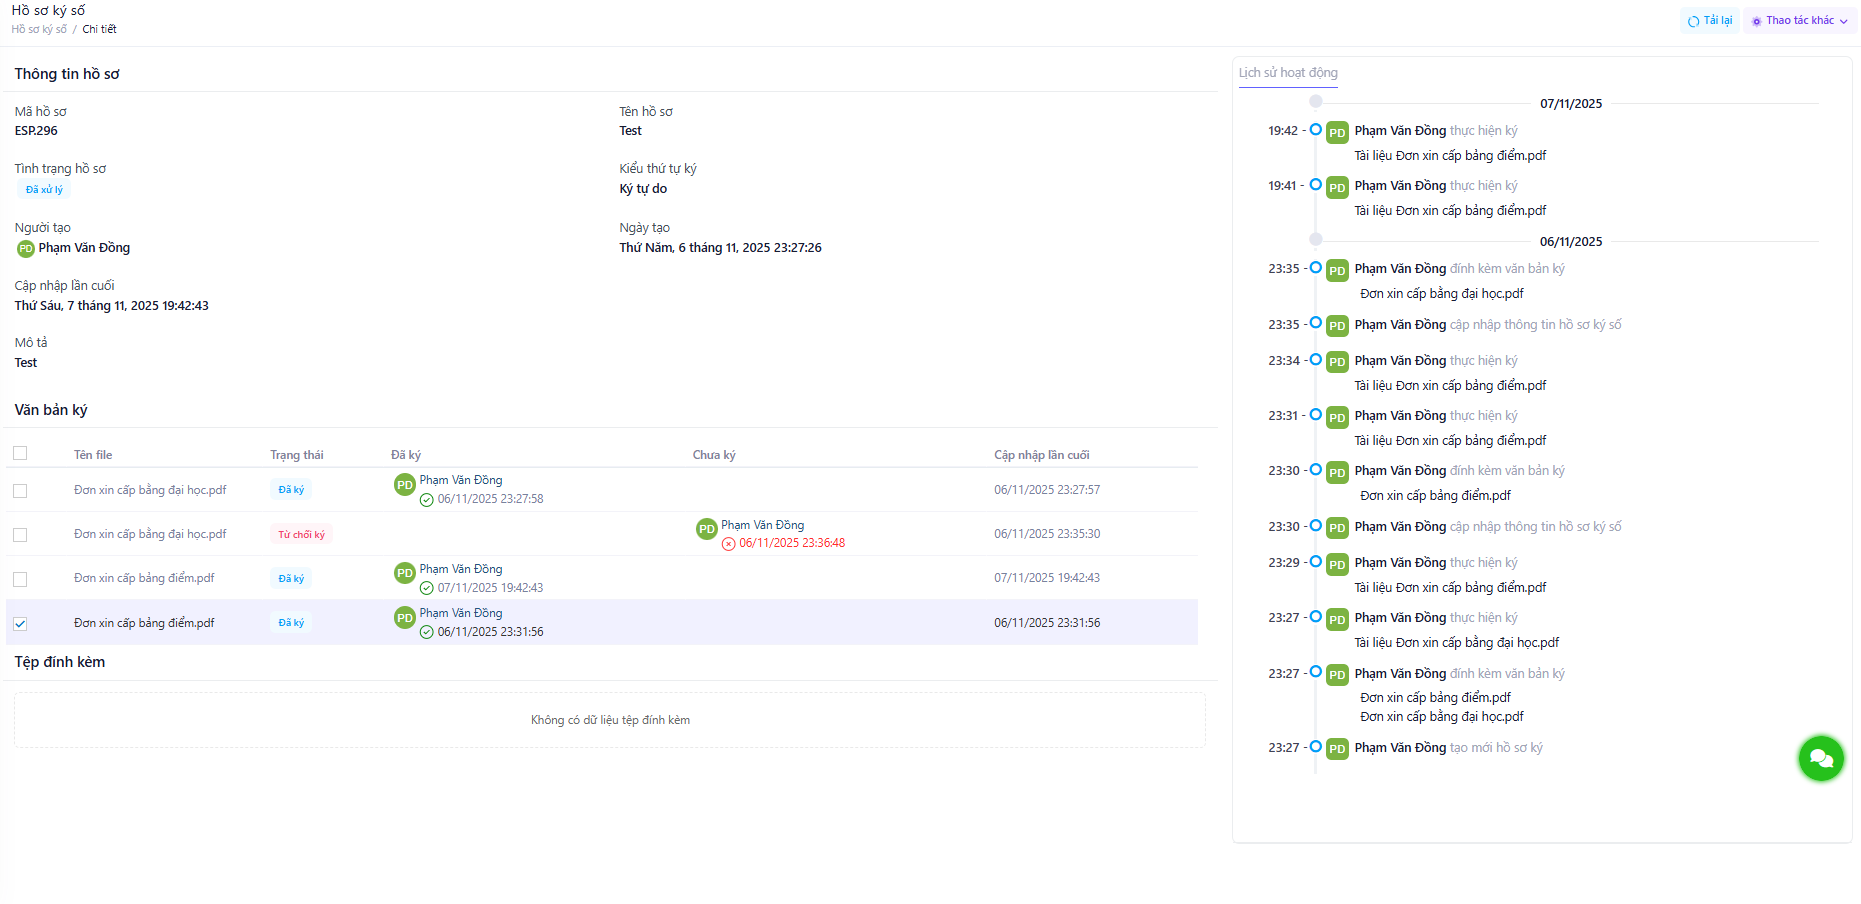Click the 07/11/2025 timeline date marker
The image size is (1861, 904).
pyautogui.click(x=1316, y=102)
